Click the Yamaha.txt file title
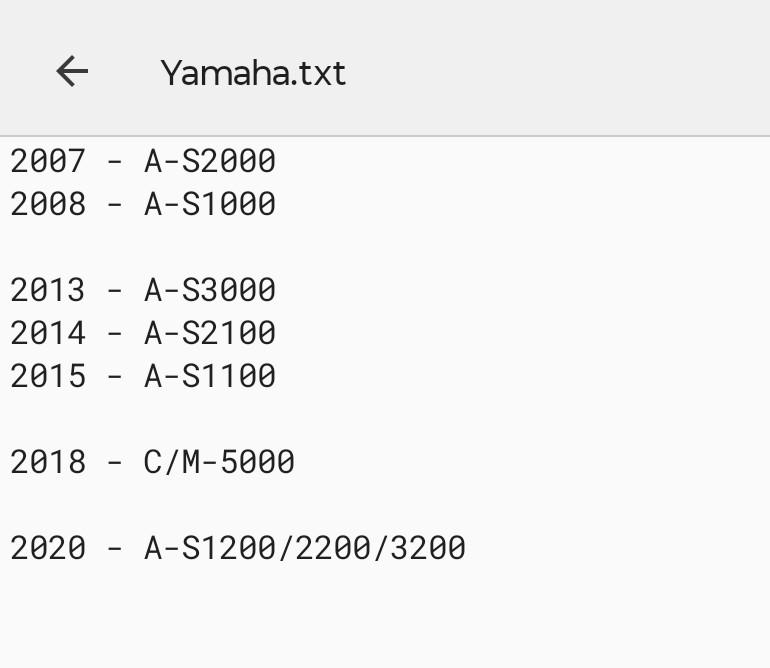 (x=253, y=73)
